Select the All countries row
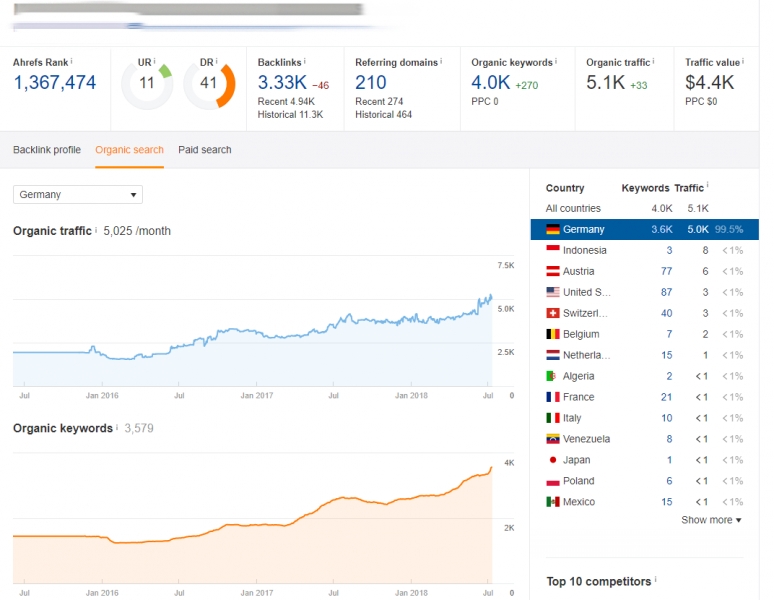The height and width of the screenshot is (600, 774). pyautogui.click(x=574, y=209)
